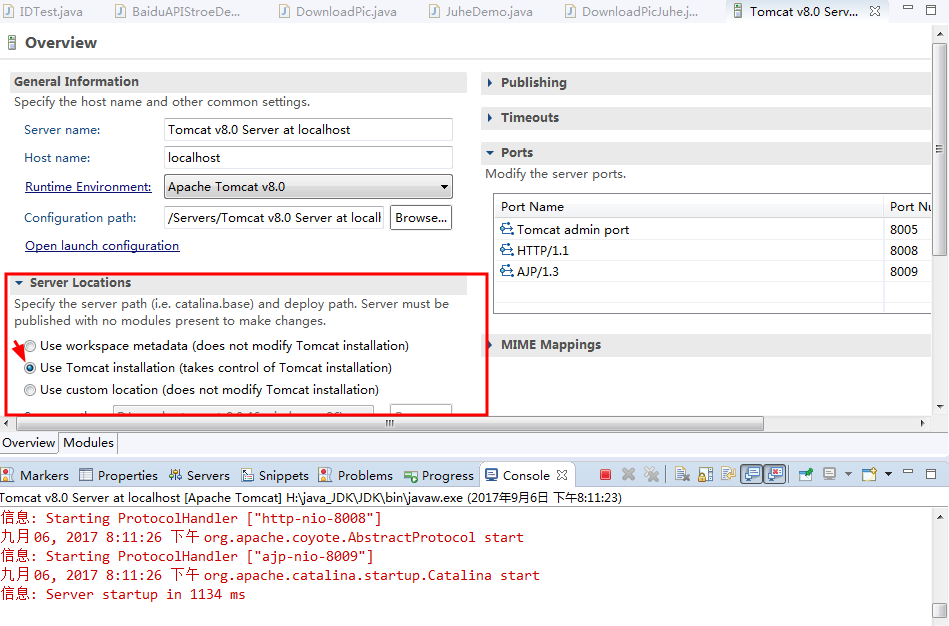Pin the current Console

click(806, 475)
